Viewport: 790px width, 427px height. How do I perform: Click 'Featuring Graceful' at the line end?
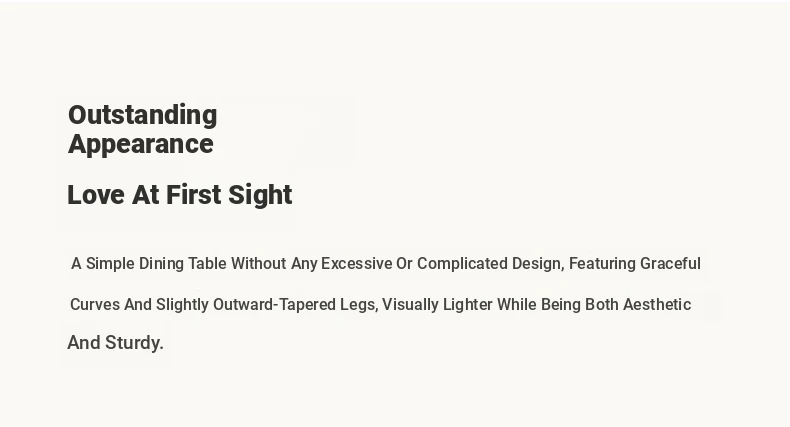pyautogui.click(x=635, y=264)
